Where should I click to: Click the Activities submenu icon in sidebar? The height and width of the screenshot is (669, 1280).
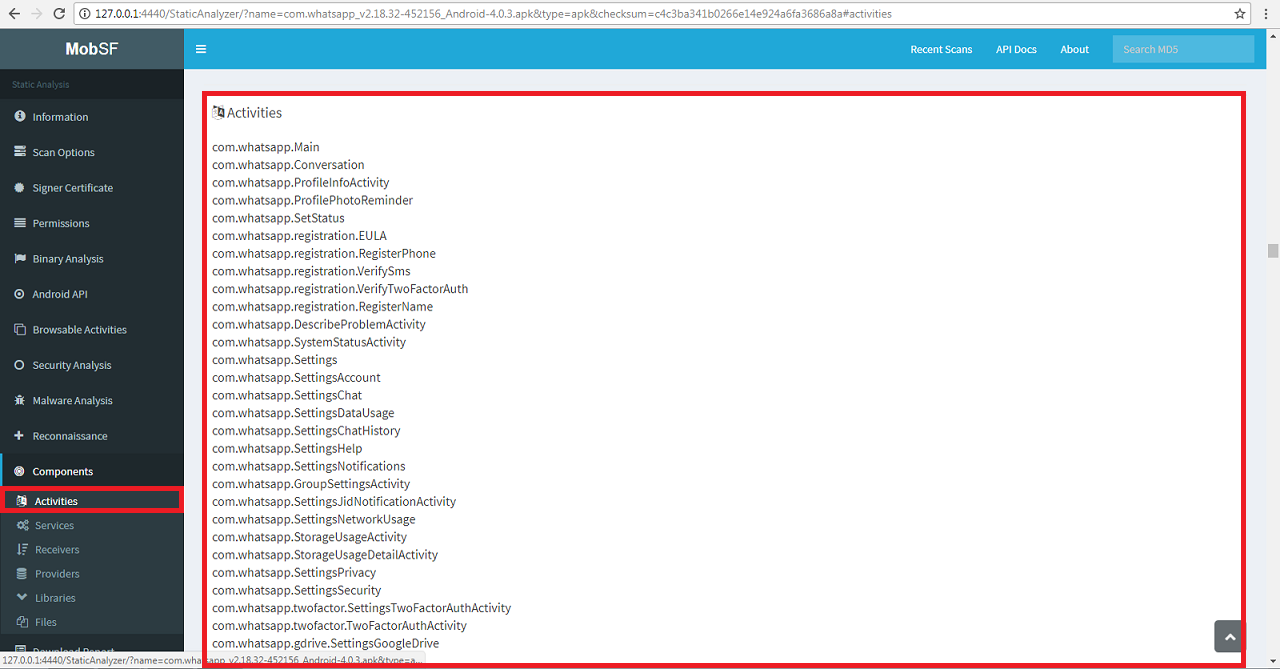click(22, 501)
